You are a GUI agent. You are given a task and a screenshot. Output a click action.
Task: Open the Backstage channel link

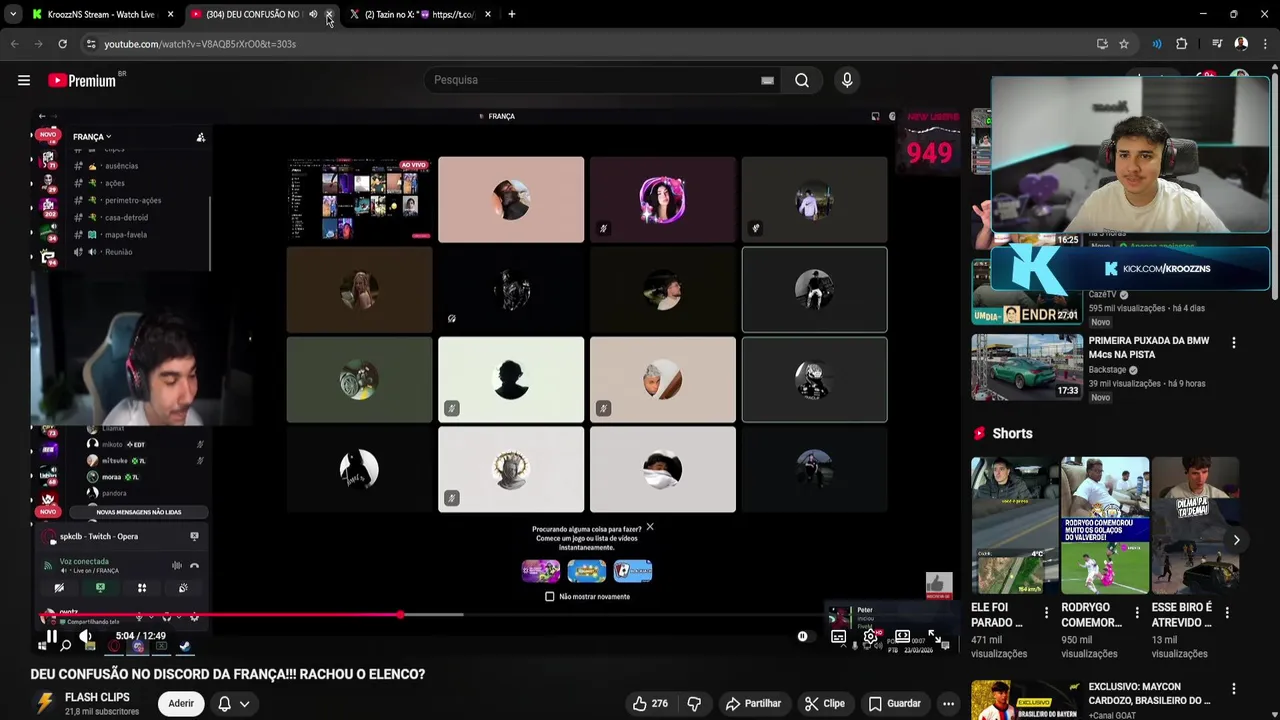click(x=1108, y=369)
